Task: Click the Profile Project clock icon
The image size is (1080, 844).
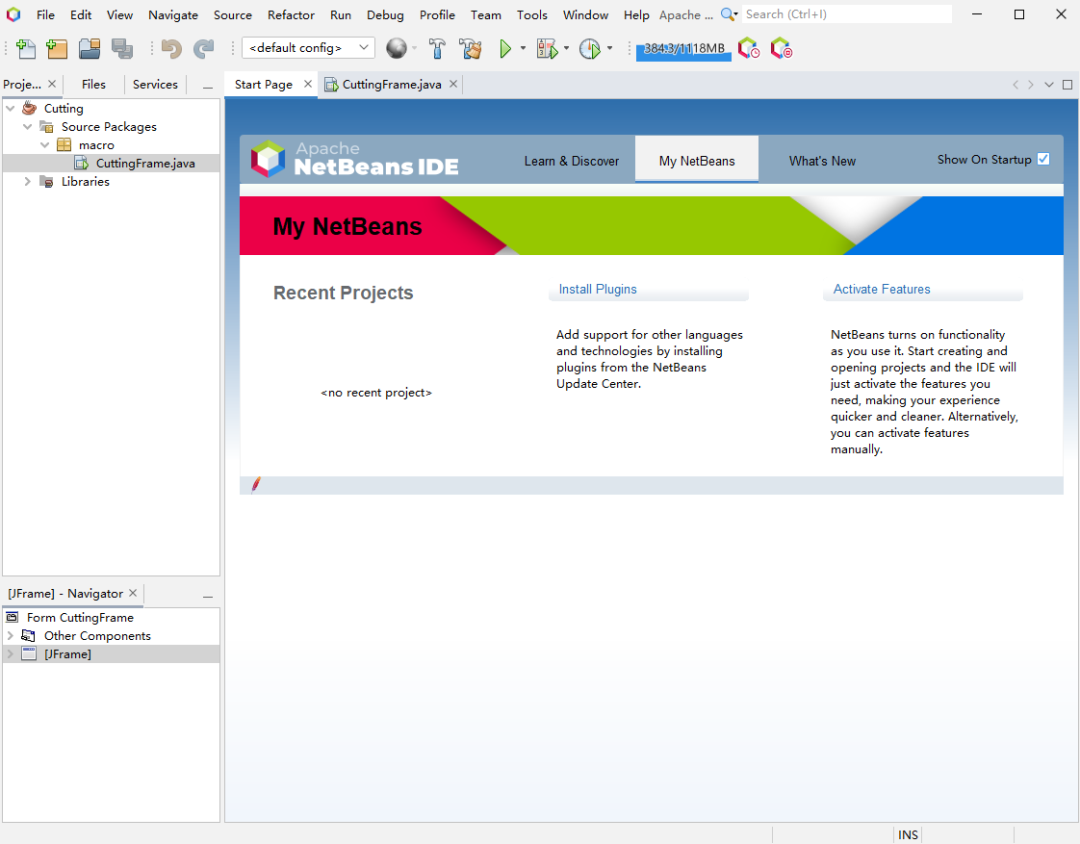Action: pos(590,48)
